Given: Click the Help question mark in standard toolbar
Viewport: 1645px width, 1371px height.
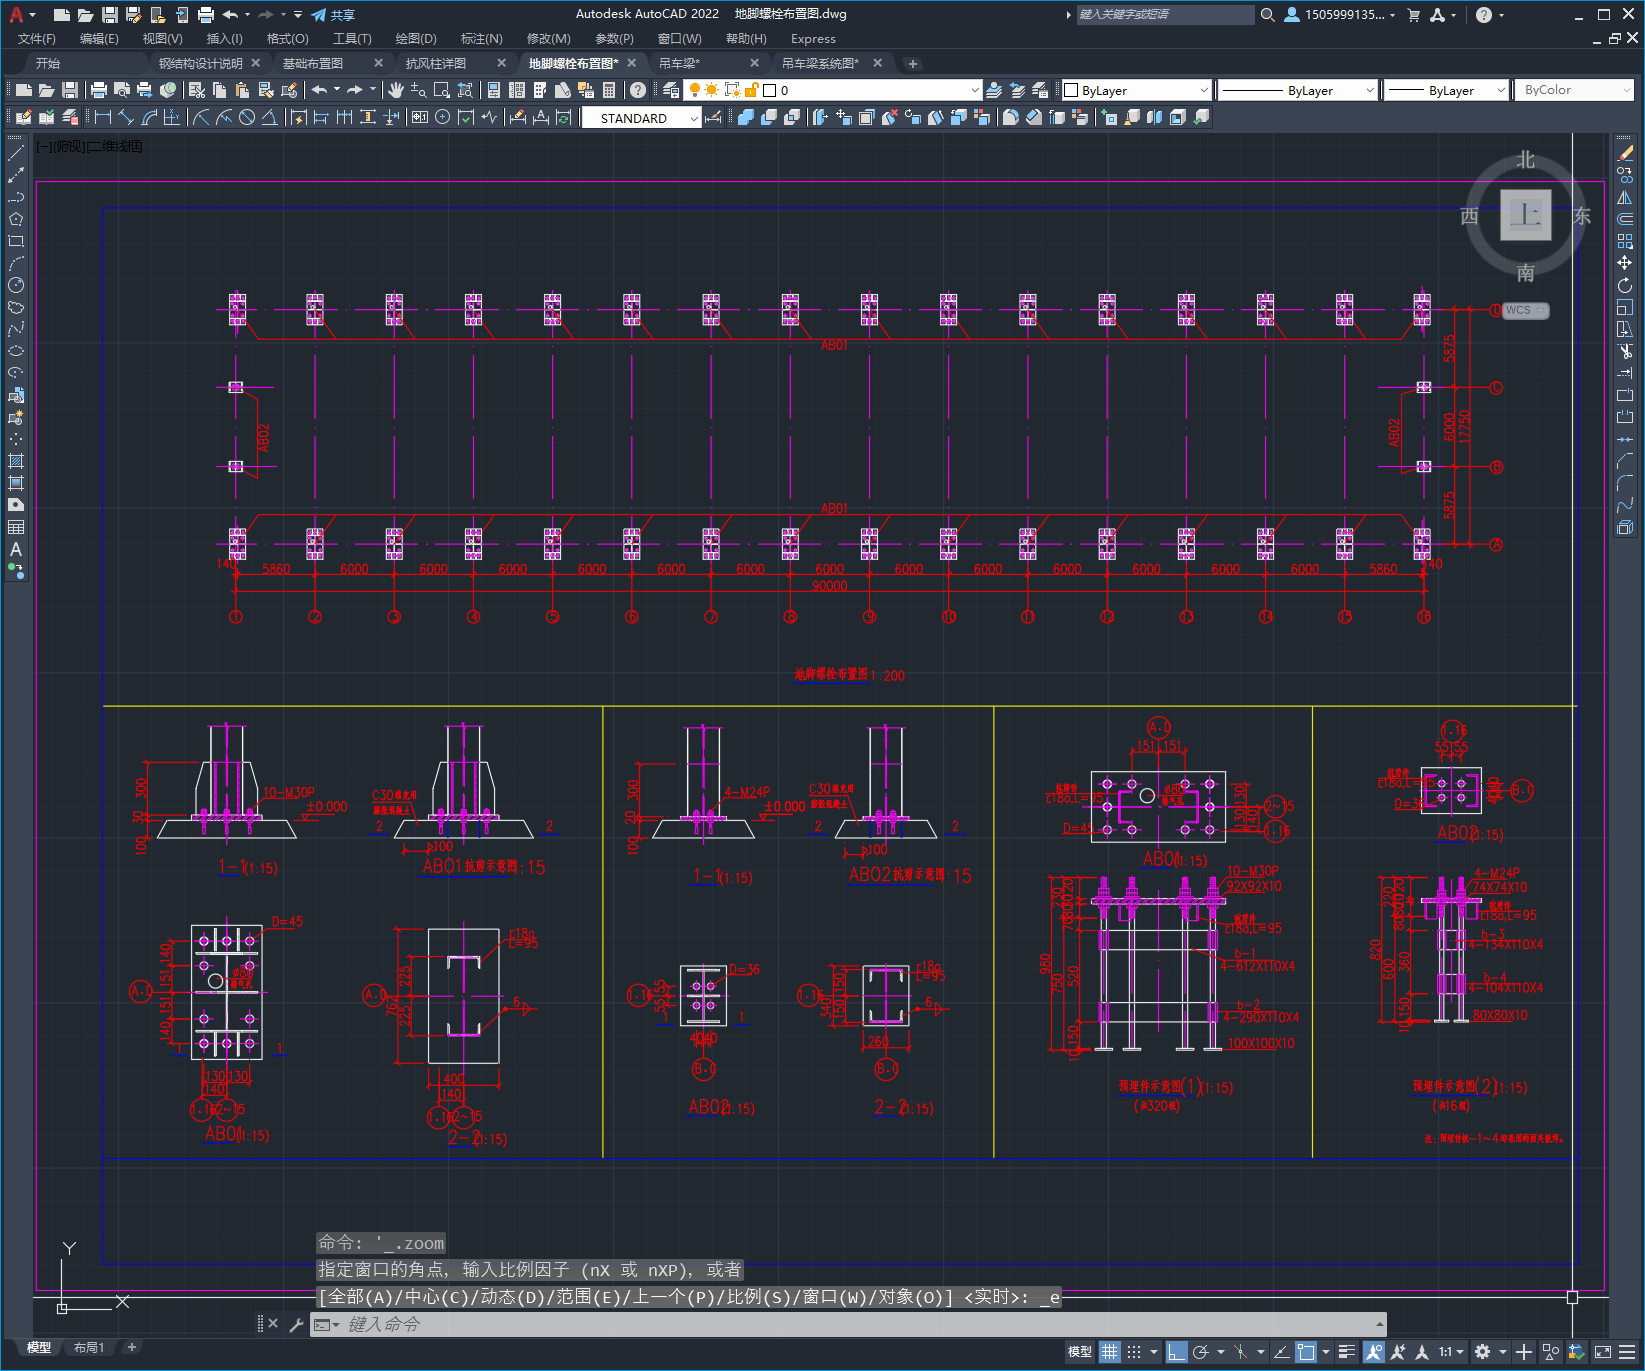Looking at the screenshot, I should tap(638, 90).
